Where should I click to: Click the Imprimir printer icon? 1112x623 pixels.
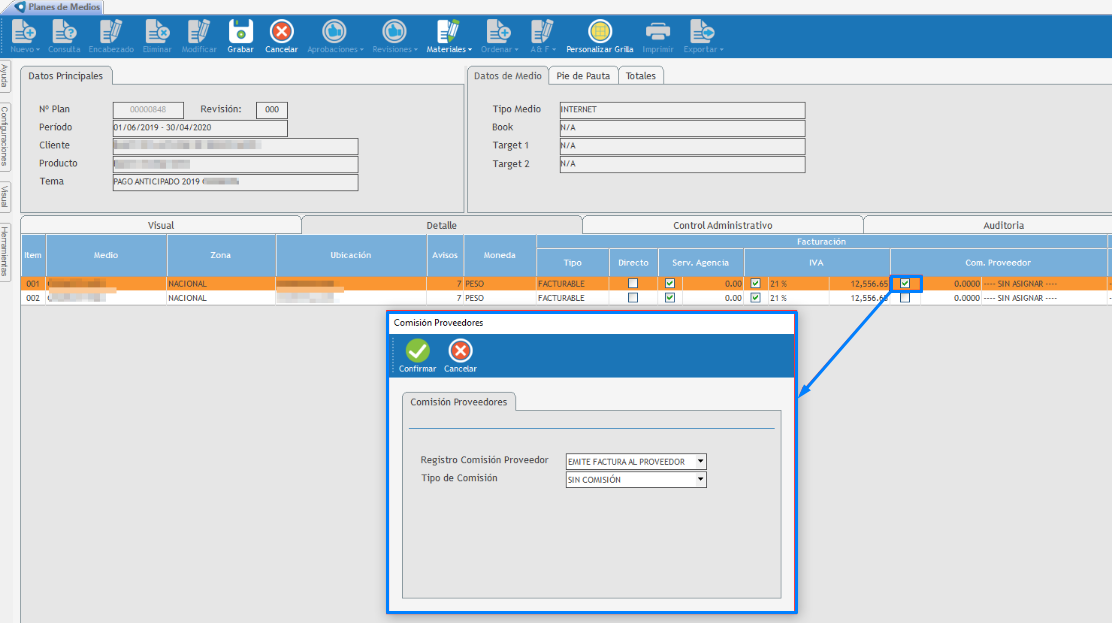(x=657, y=32)
